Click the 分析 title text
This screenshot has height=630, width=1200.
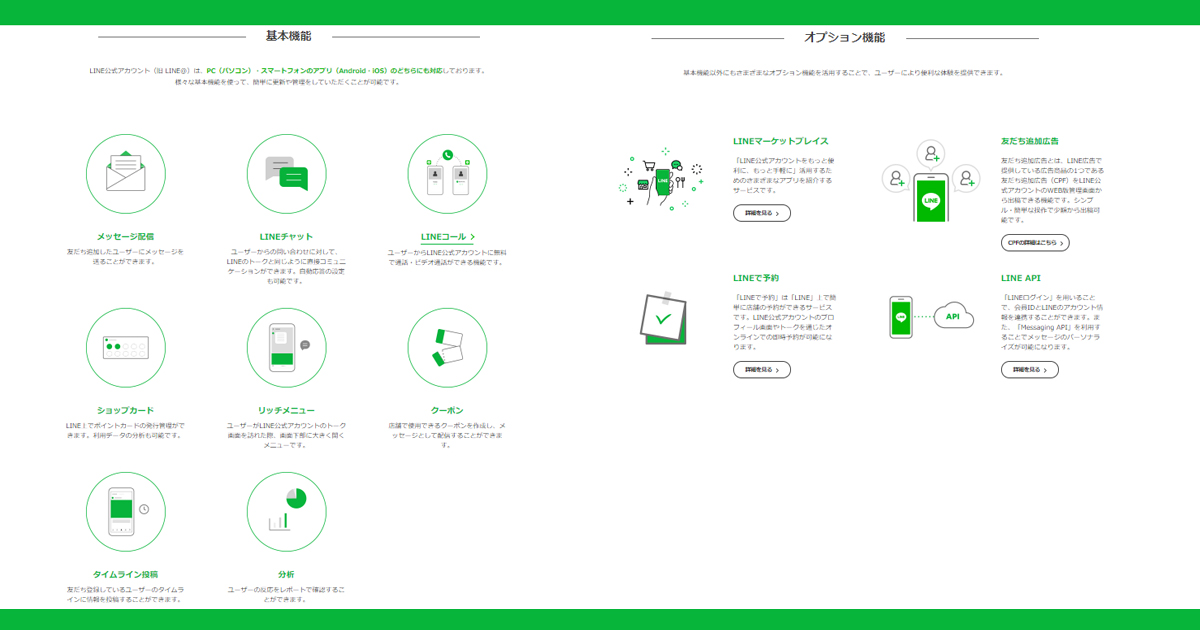286,575
